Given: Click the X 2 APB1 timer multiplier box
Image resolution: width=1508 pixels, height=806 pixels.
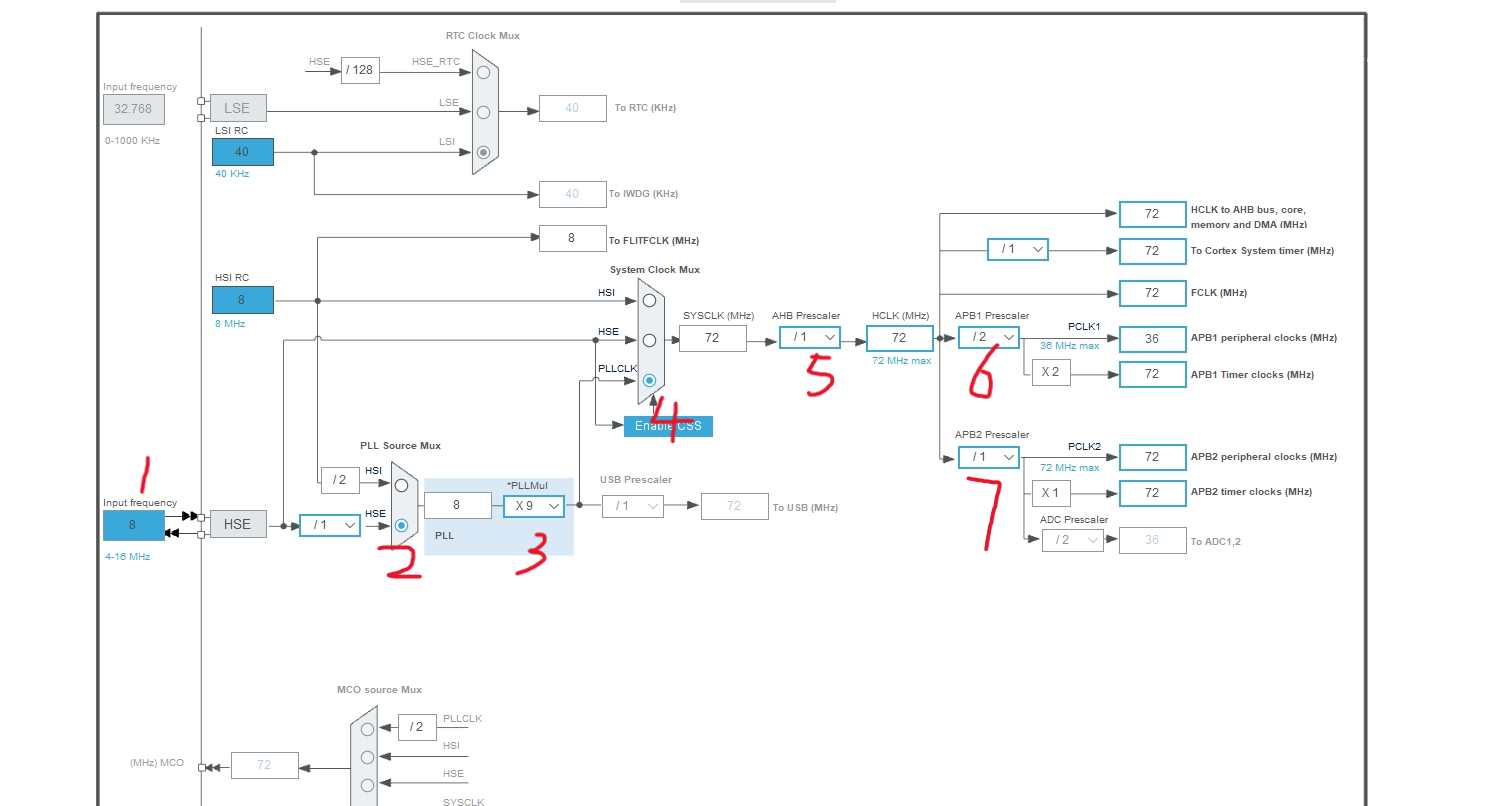Looking at the screenshot, I should (x=1051, y=374).
